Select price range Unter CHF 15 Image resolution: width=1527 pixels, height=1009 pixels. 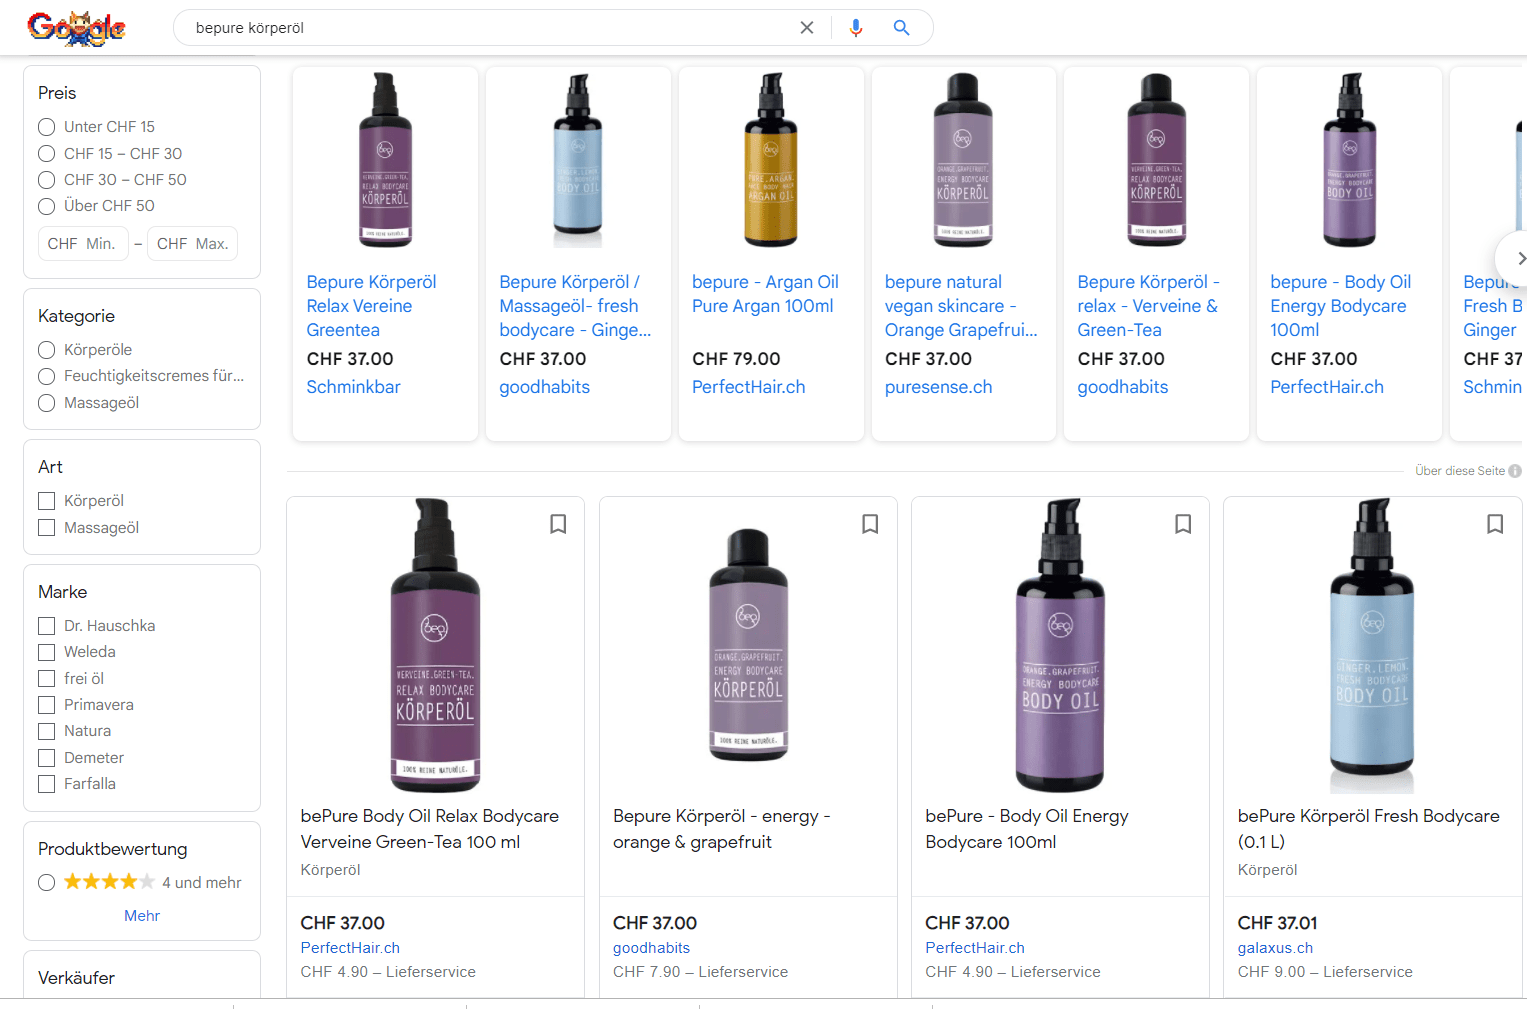[x=46, y=127]
